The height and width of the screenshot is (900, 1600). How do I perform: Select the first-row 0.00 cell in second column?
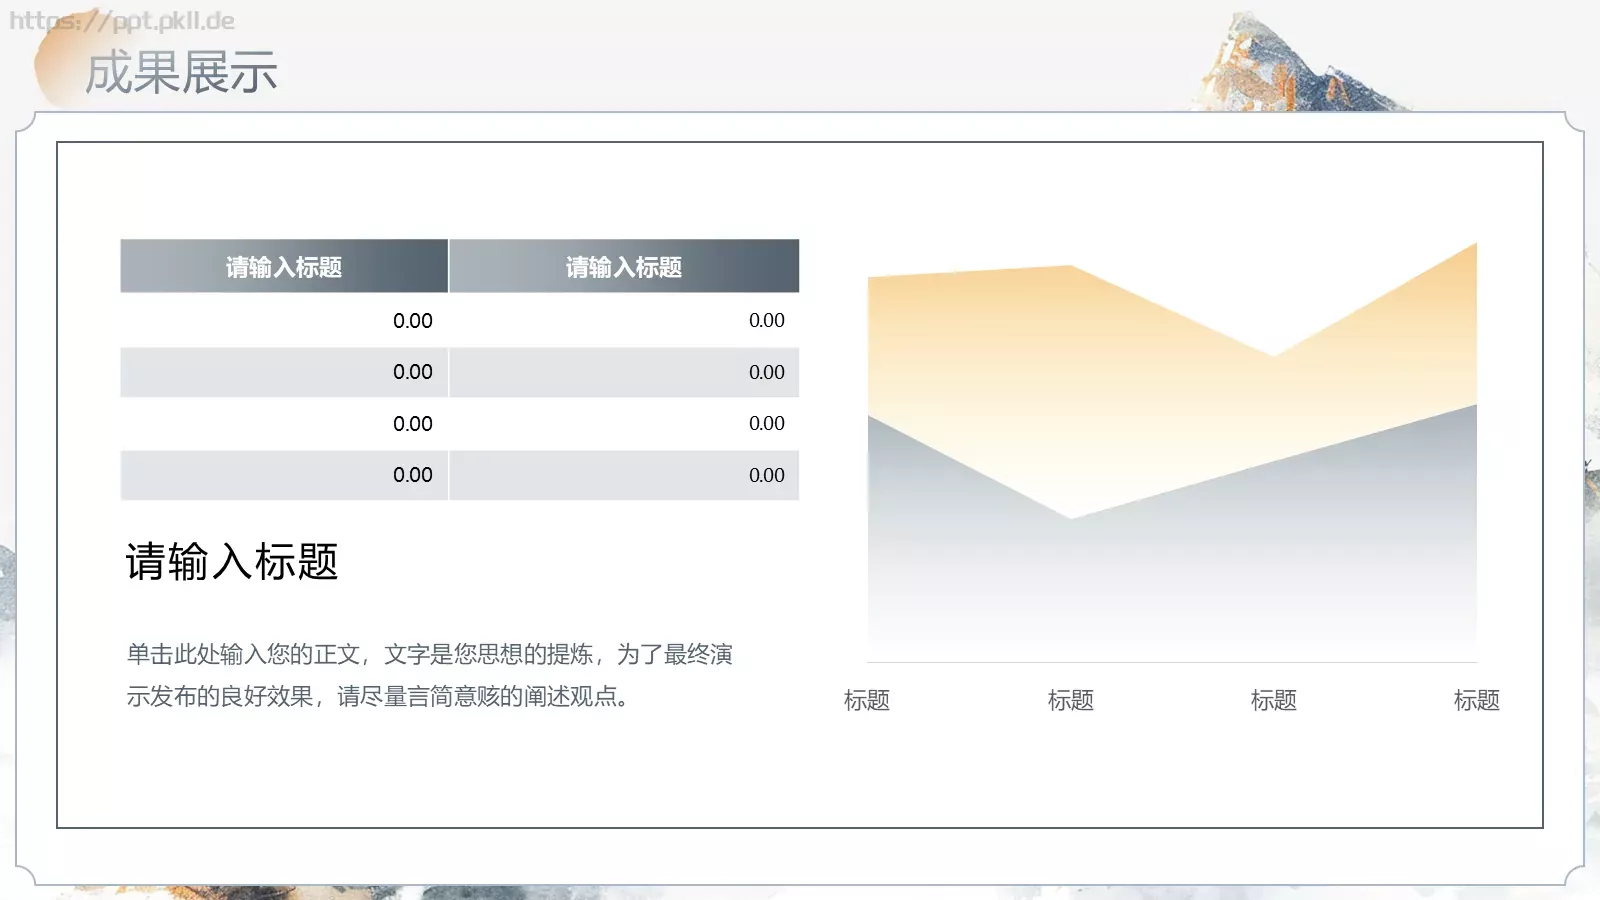[x=624, y=321]
